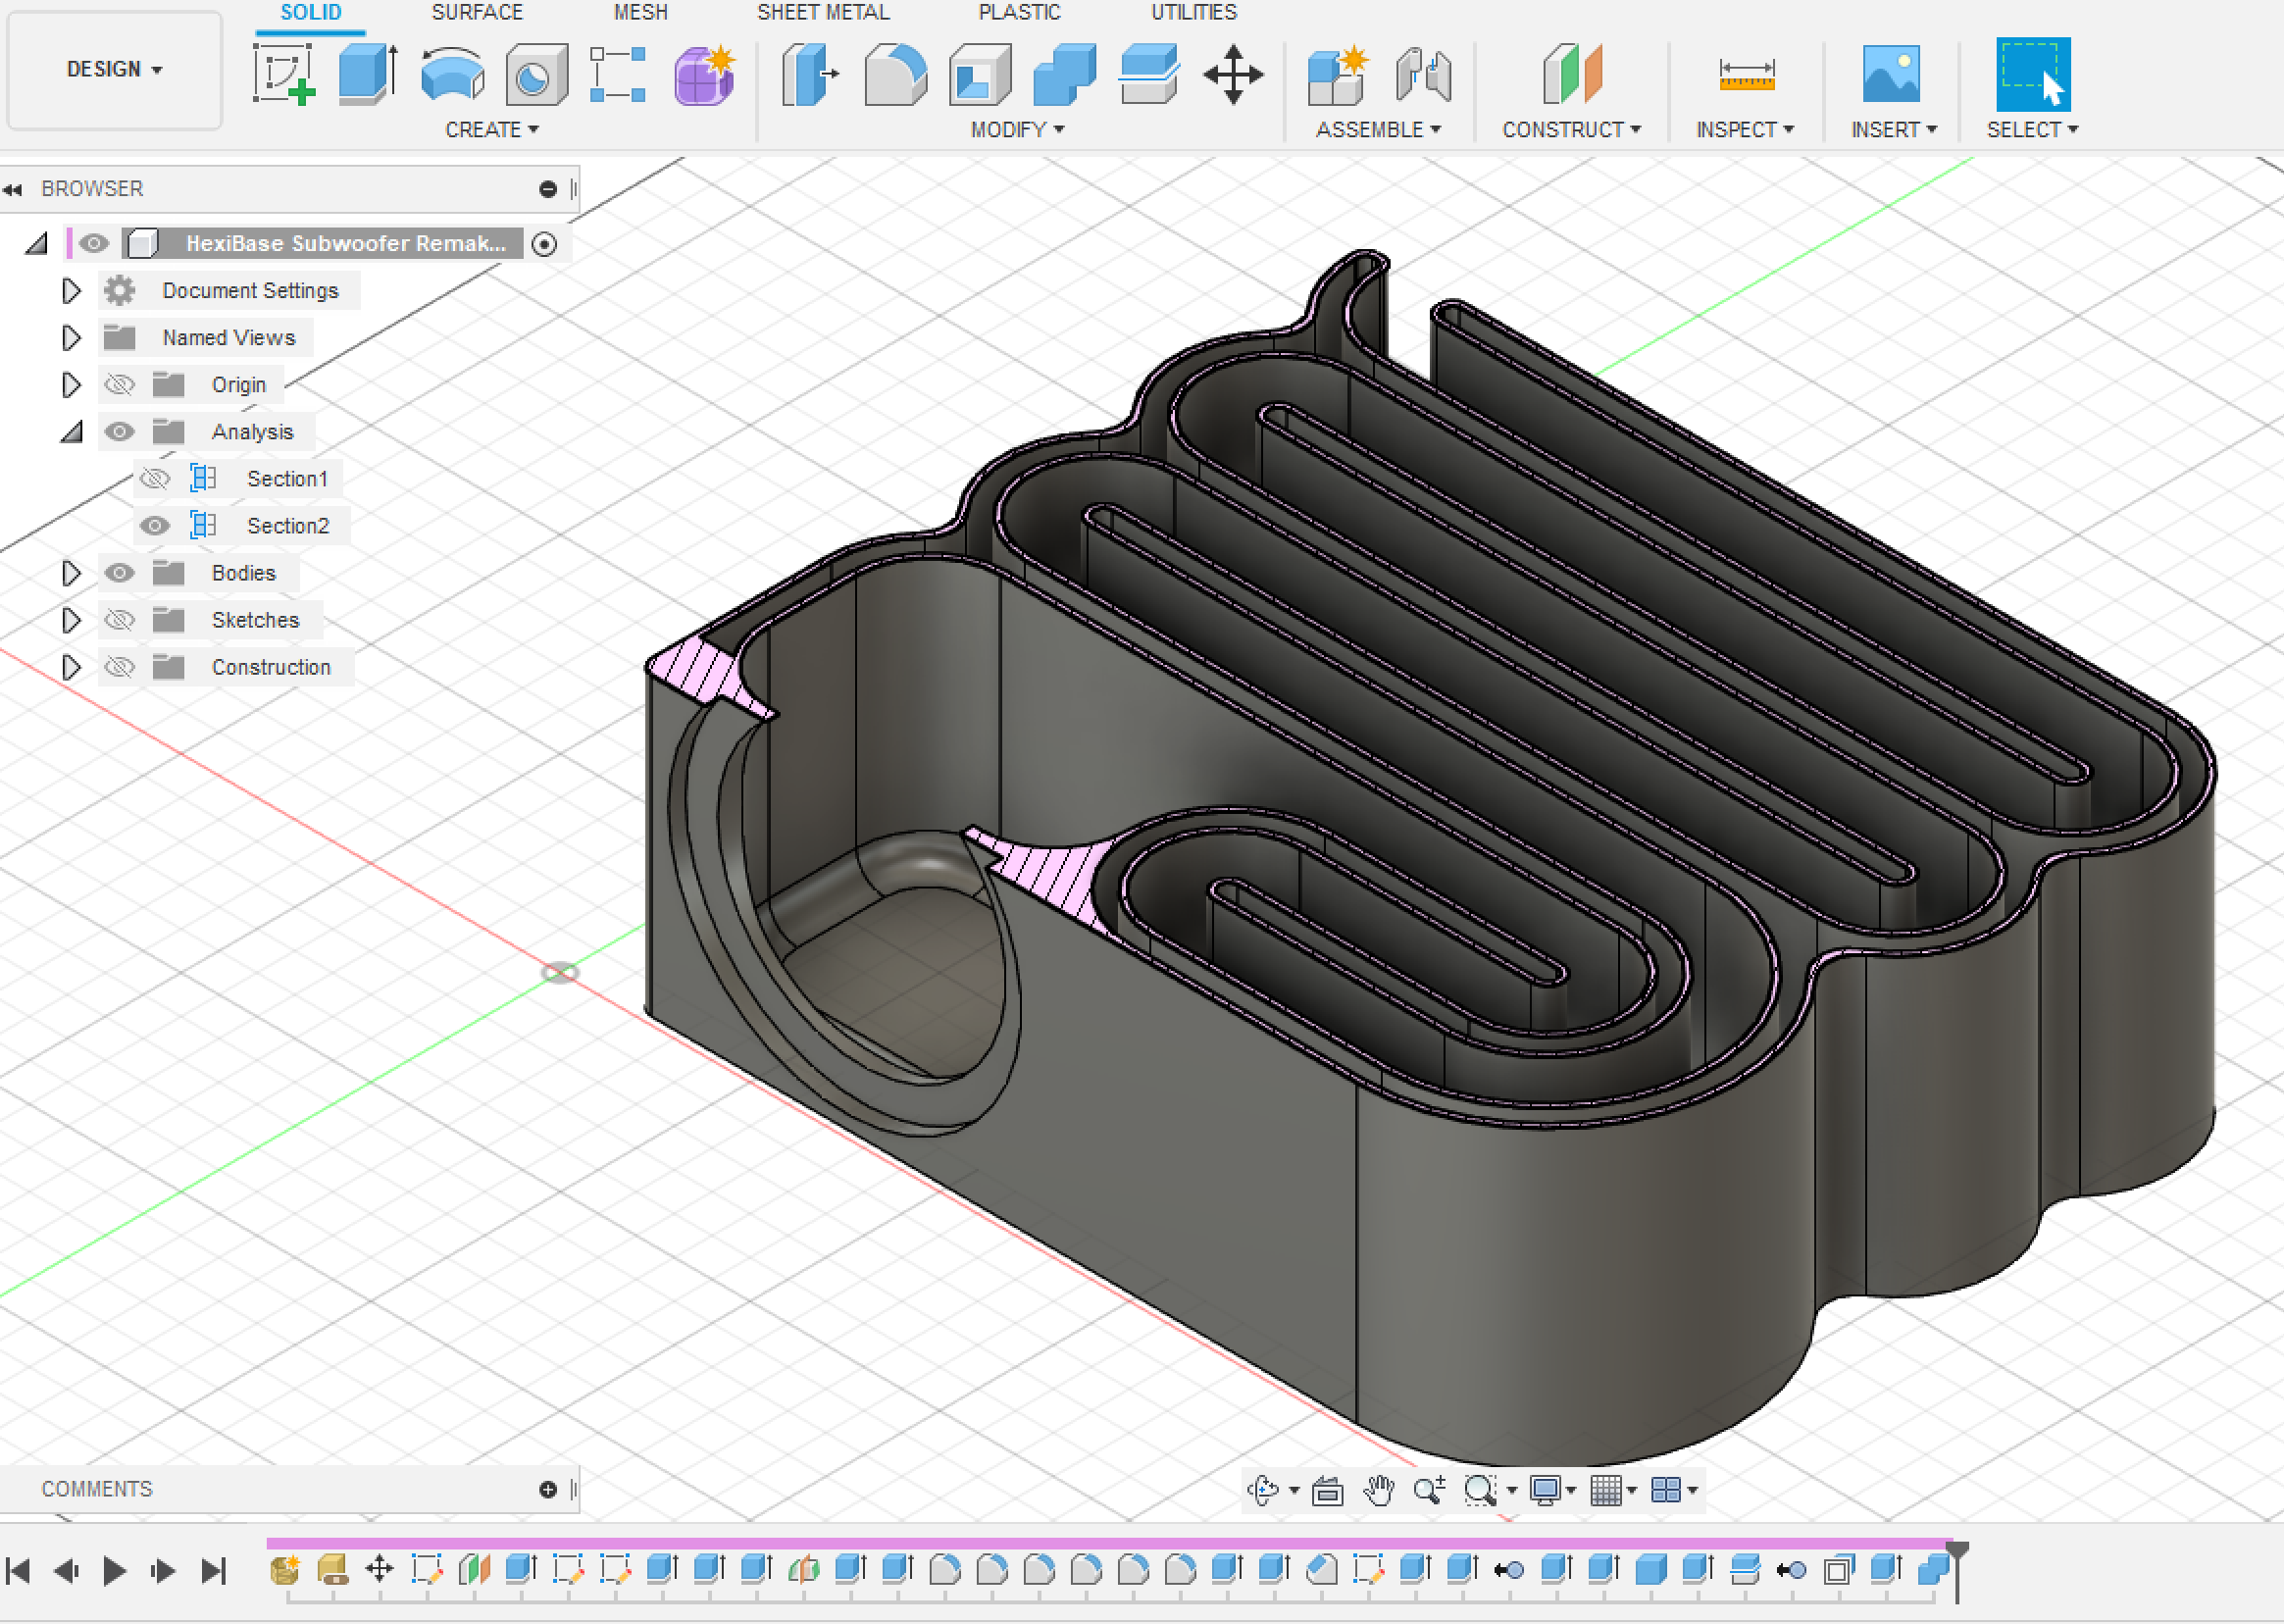Open the DESIGN workspace dropdown
Viewport: 2284px width, 1624px height.
click(113, 69)
